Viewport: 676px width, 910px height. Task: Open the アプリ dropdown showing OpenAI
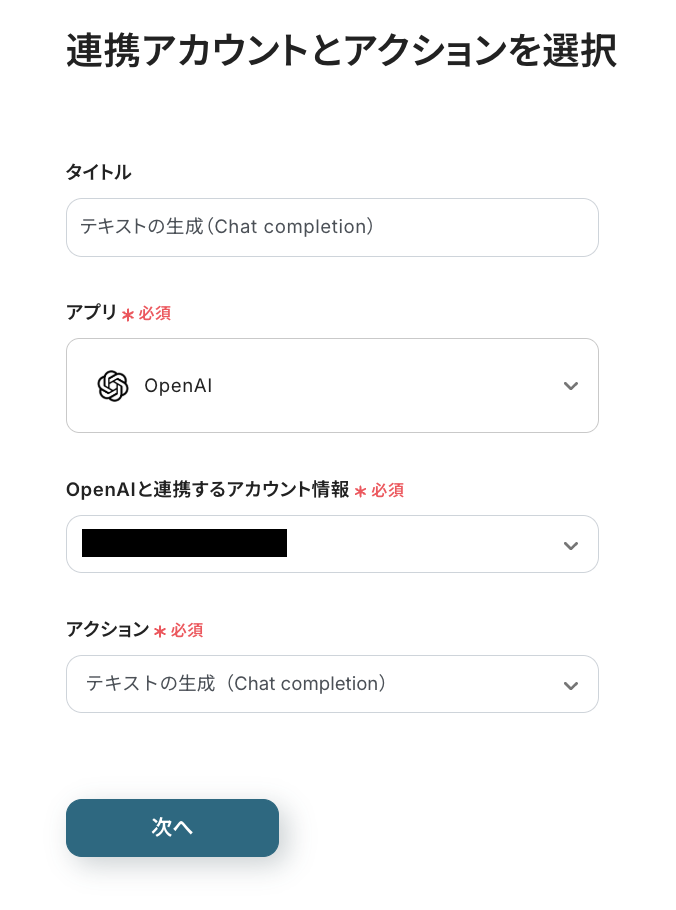[332, 386]
